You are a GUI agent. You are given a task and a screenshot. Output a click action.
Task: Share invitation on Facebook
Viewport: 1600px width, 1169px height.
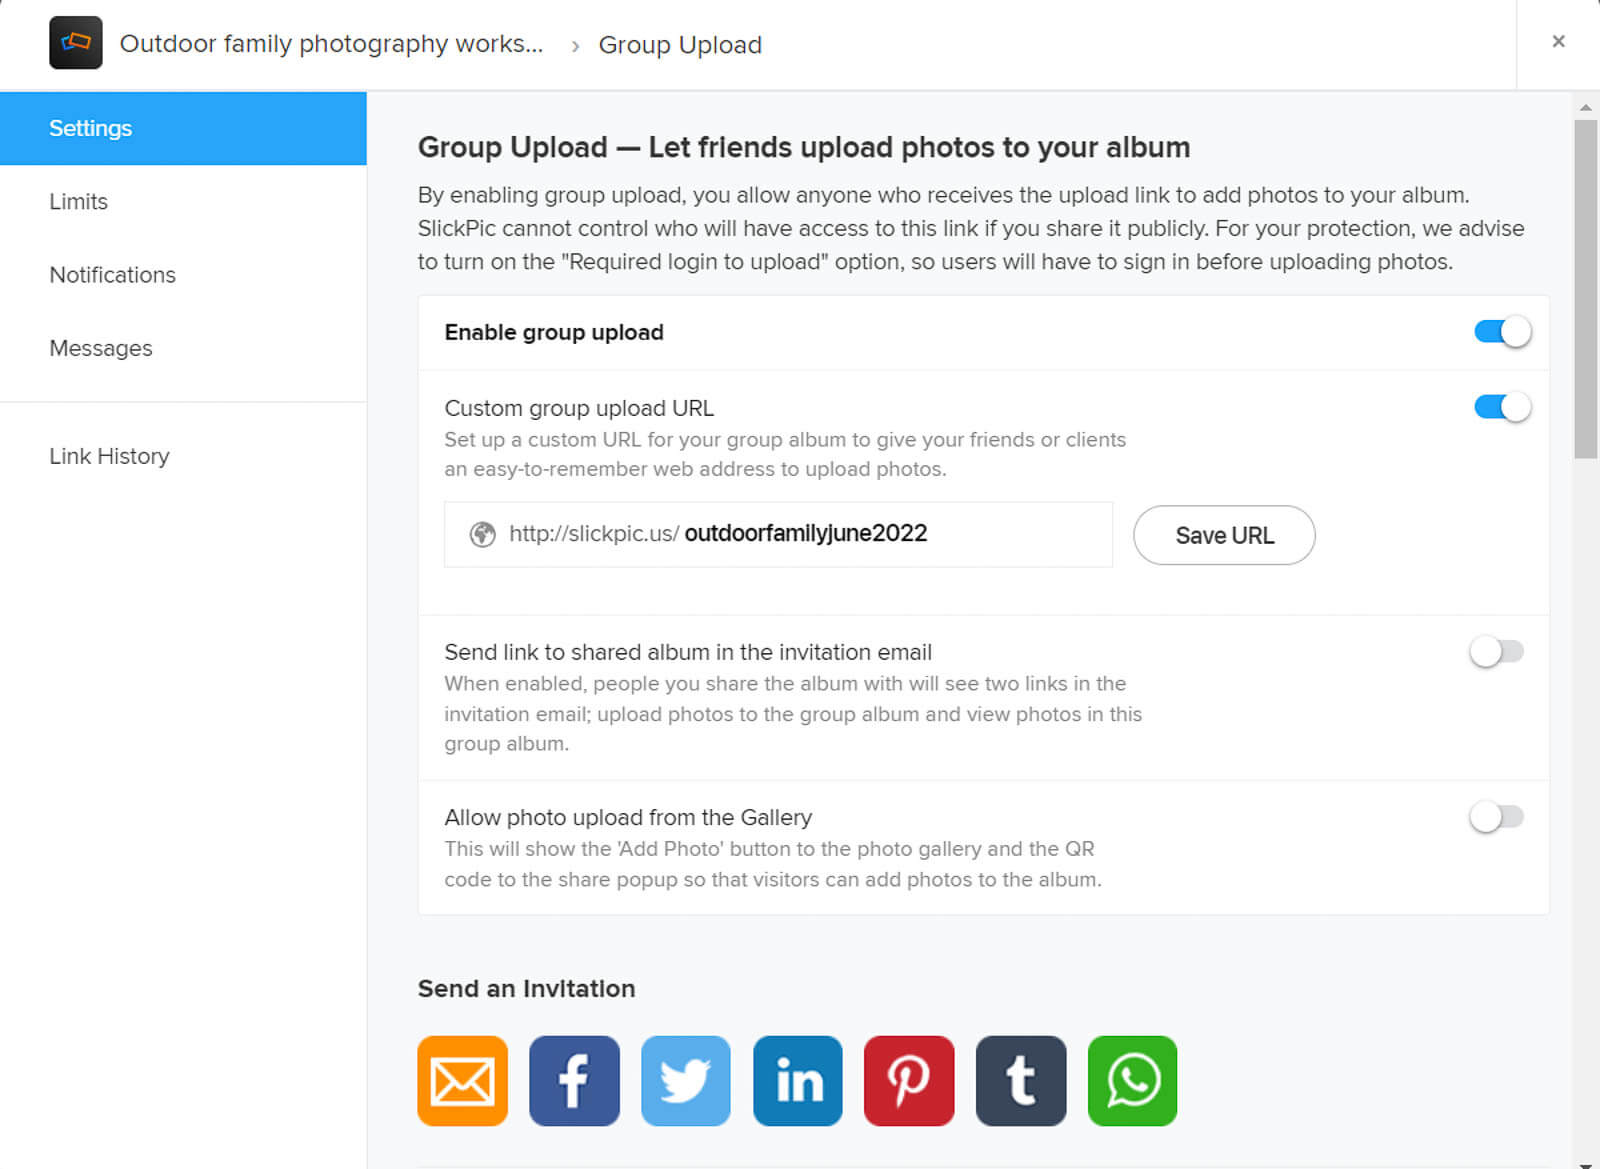574,1080
